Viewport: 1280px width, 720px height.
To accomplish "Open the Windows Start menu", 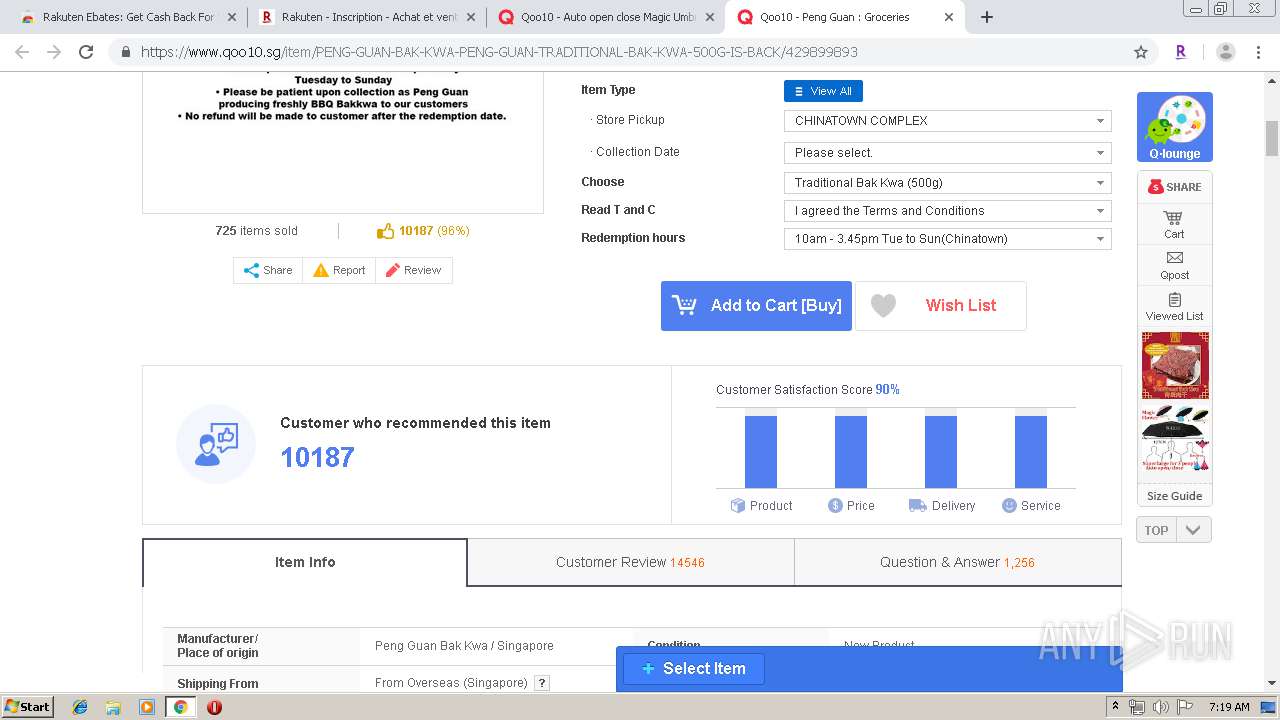I will 28,707.
